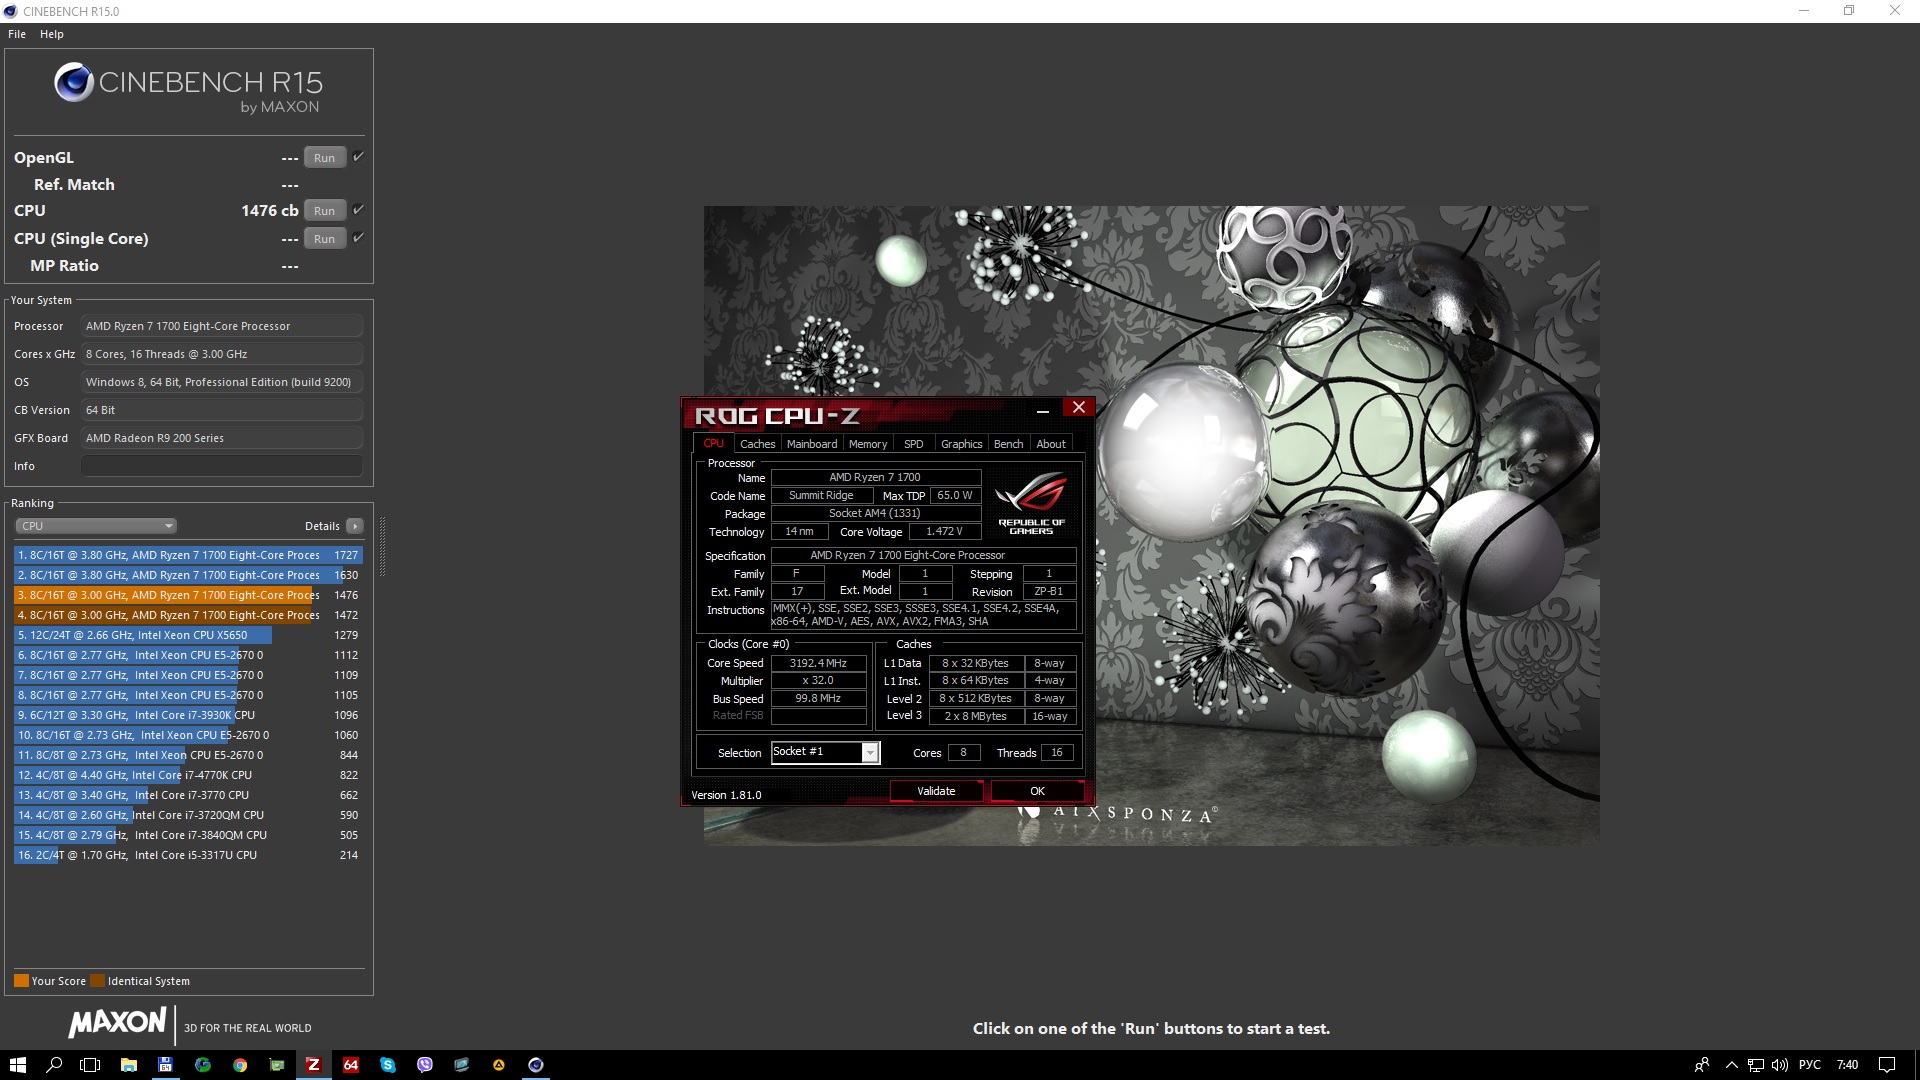1920x1080 pixels.
Task: Open Viber from the taskbar
Action: pyautogui.click(x=425, y=1065)
